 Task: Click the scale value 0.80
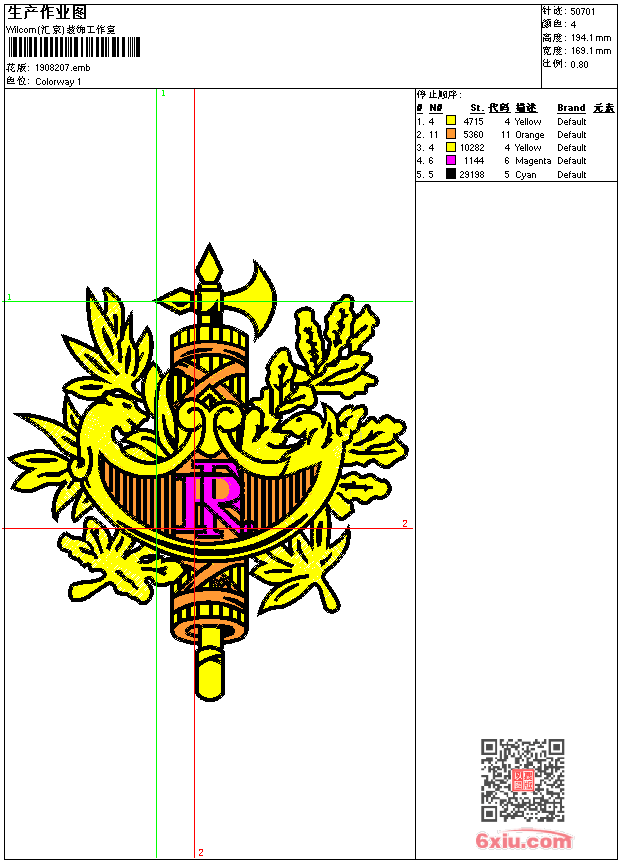click(x=579, y=64)
